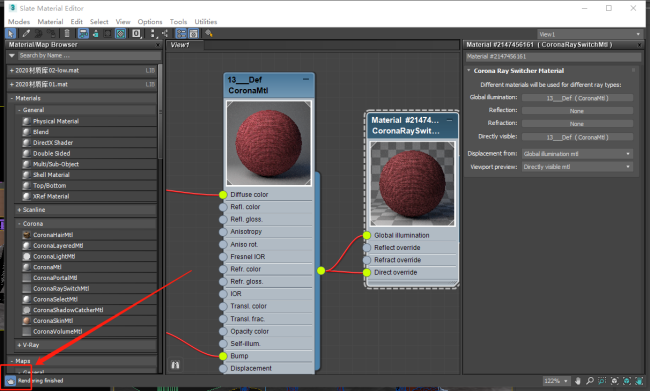Collapse CoronaRaySwitch node minus button
Screen dimensions: 650x391
449,120
